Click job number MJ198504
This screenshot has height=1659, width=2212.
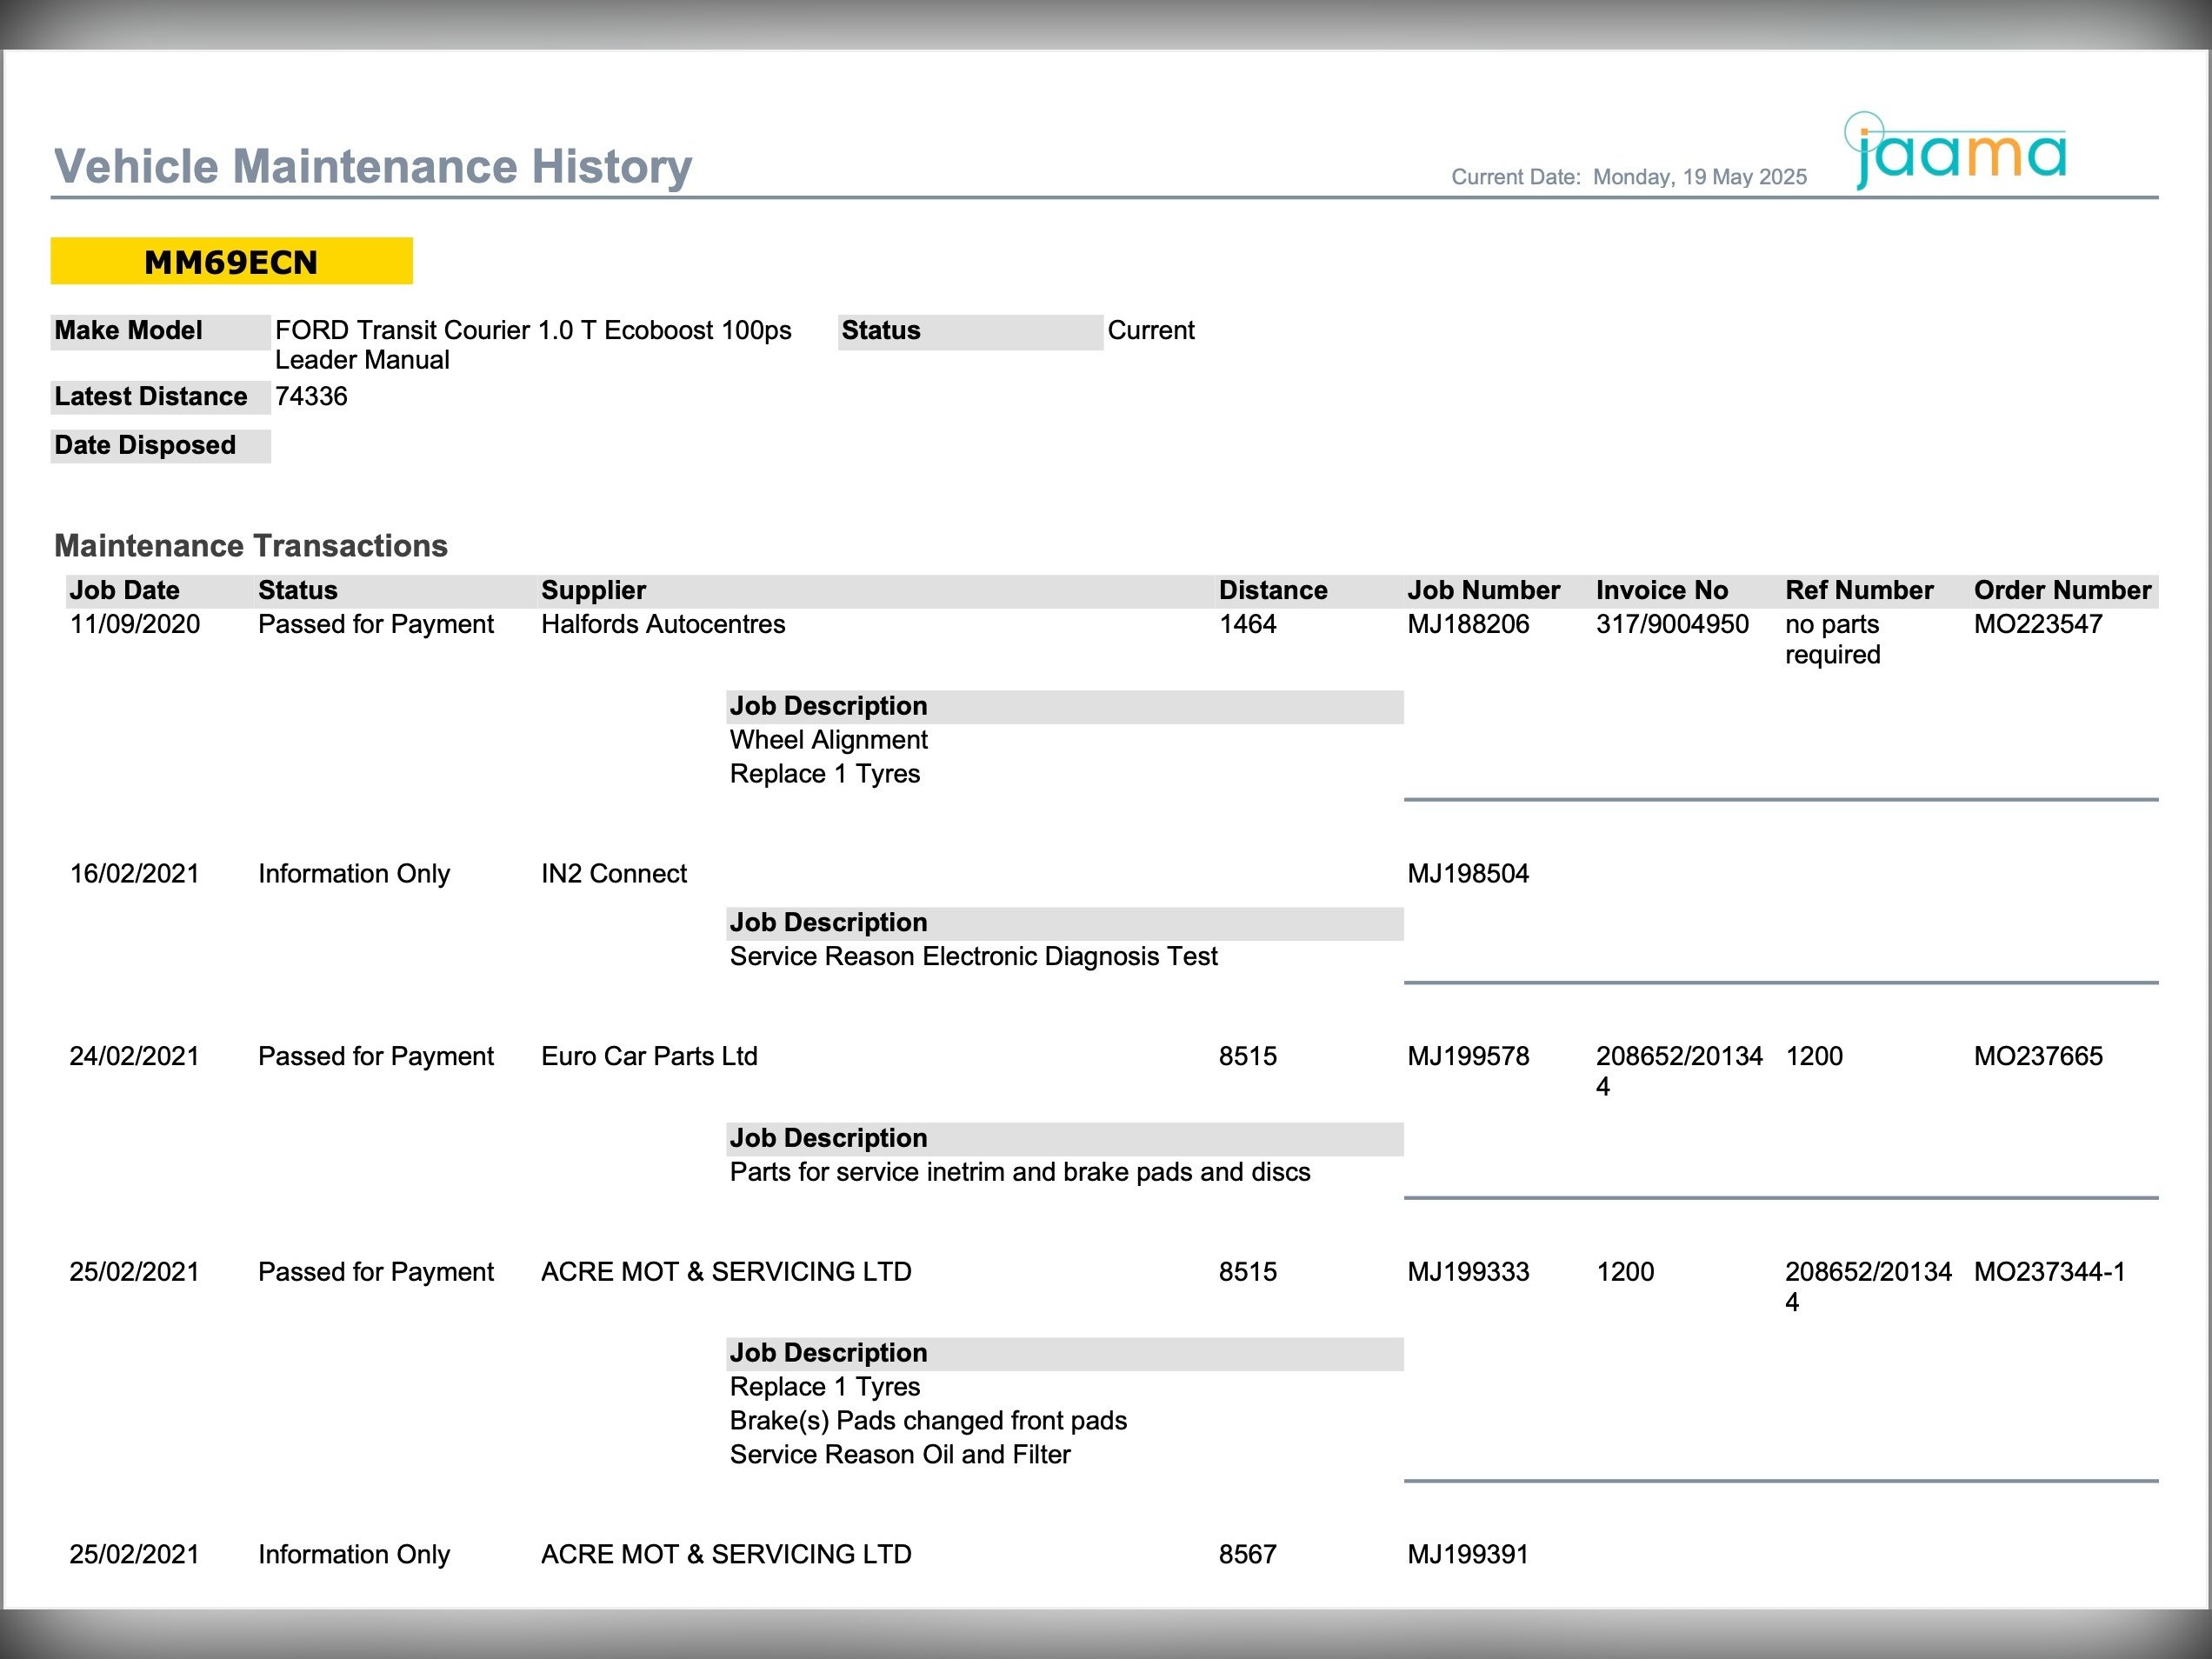tap(1468, 873)
